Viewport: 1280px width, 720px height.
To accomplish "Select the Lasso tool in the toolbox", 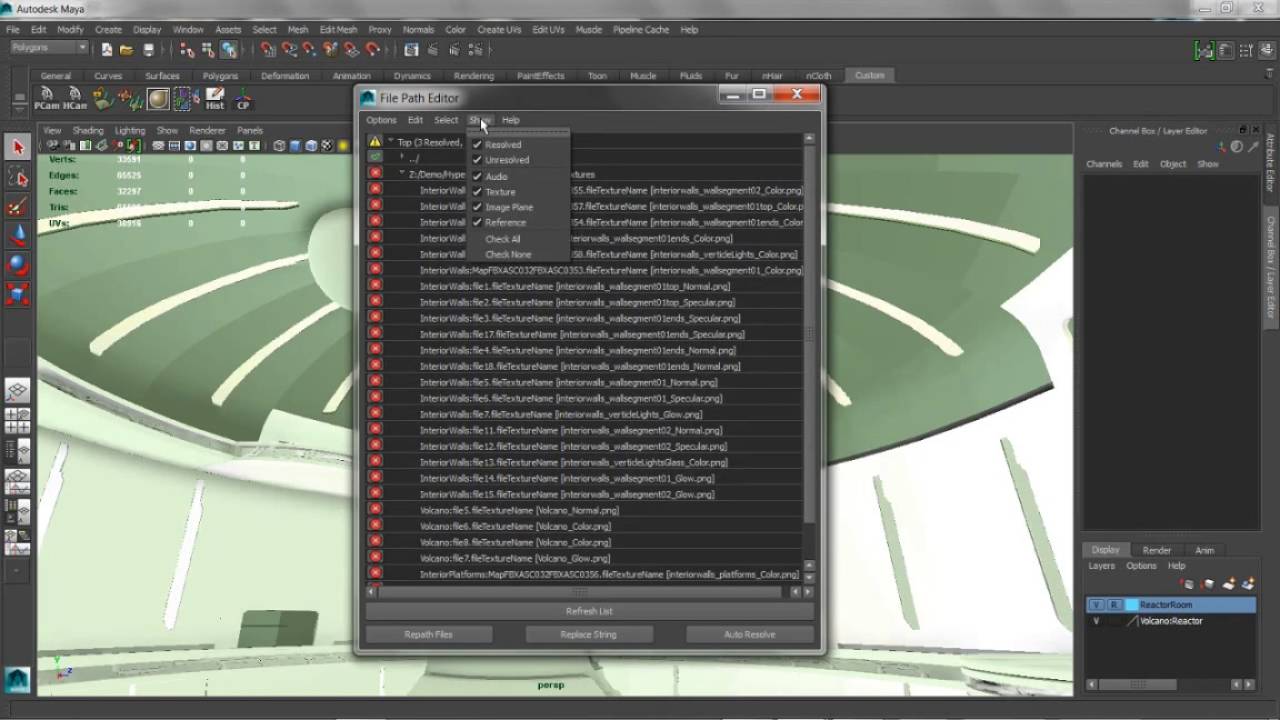I will (x=17, y=177).
